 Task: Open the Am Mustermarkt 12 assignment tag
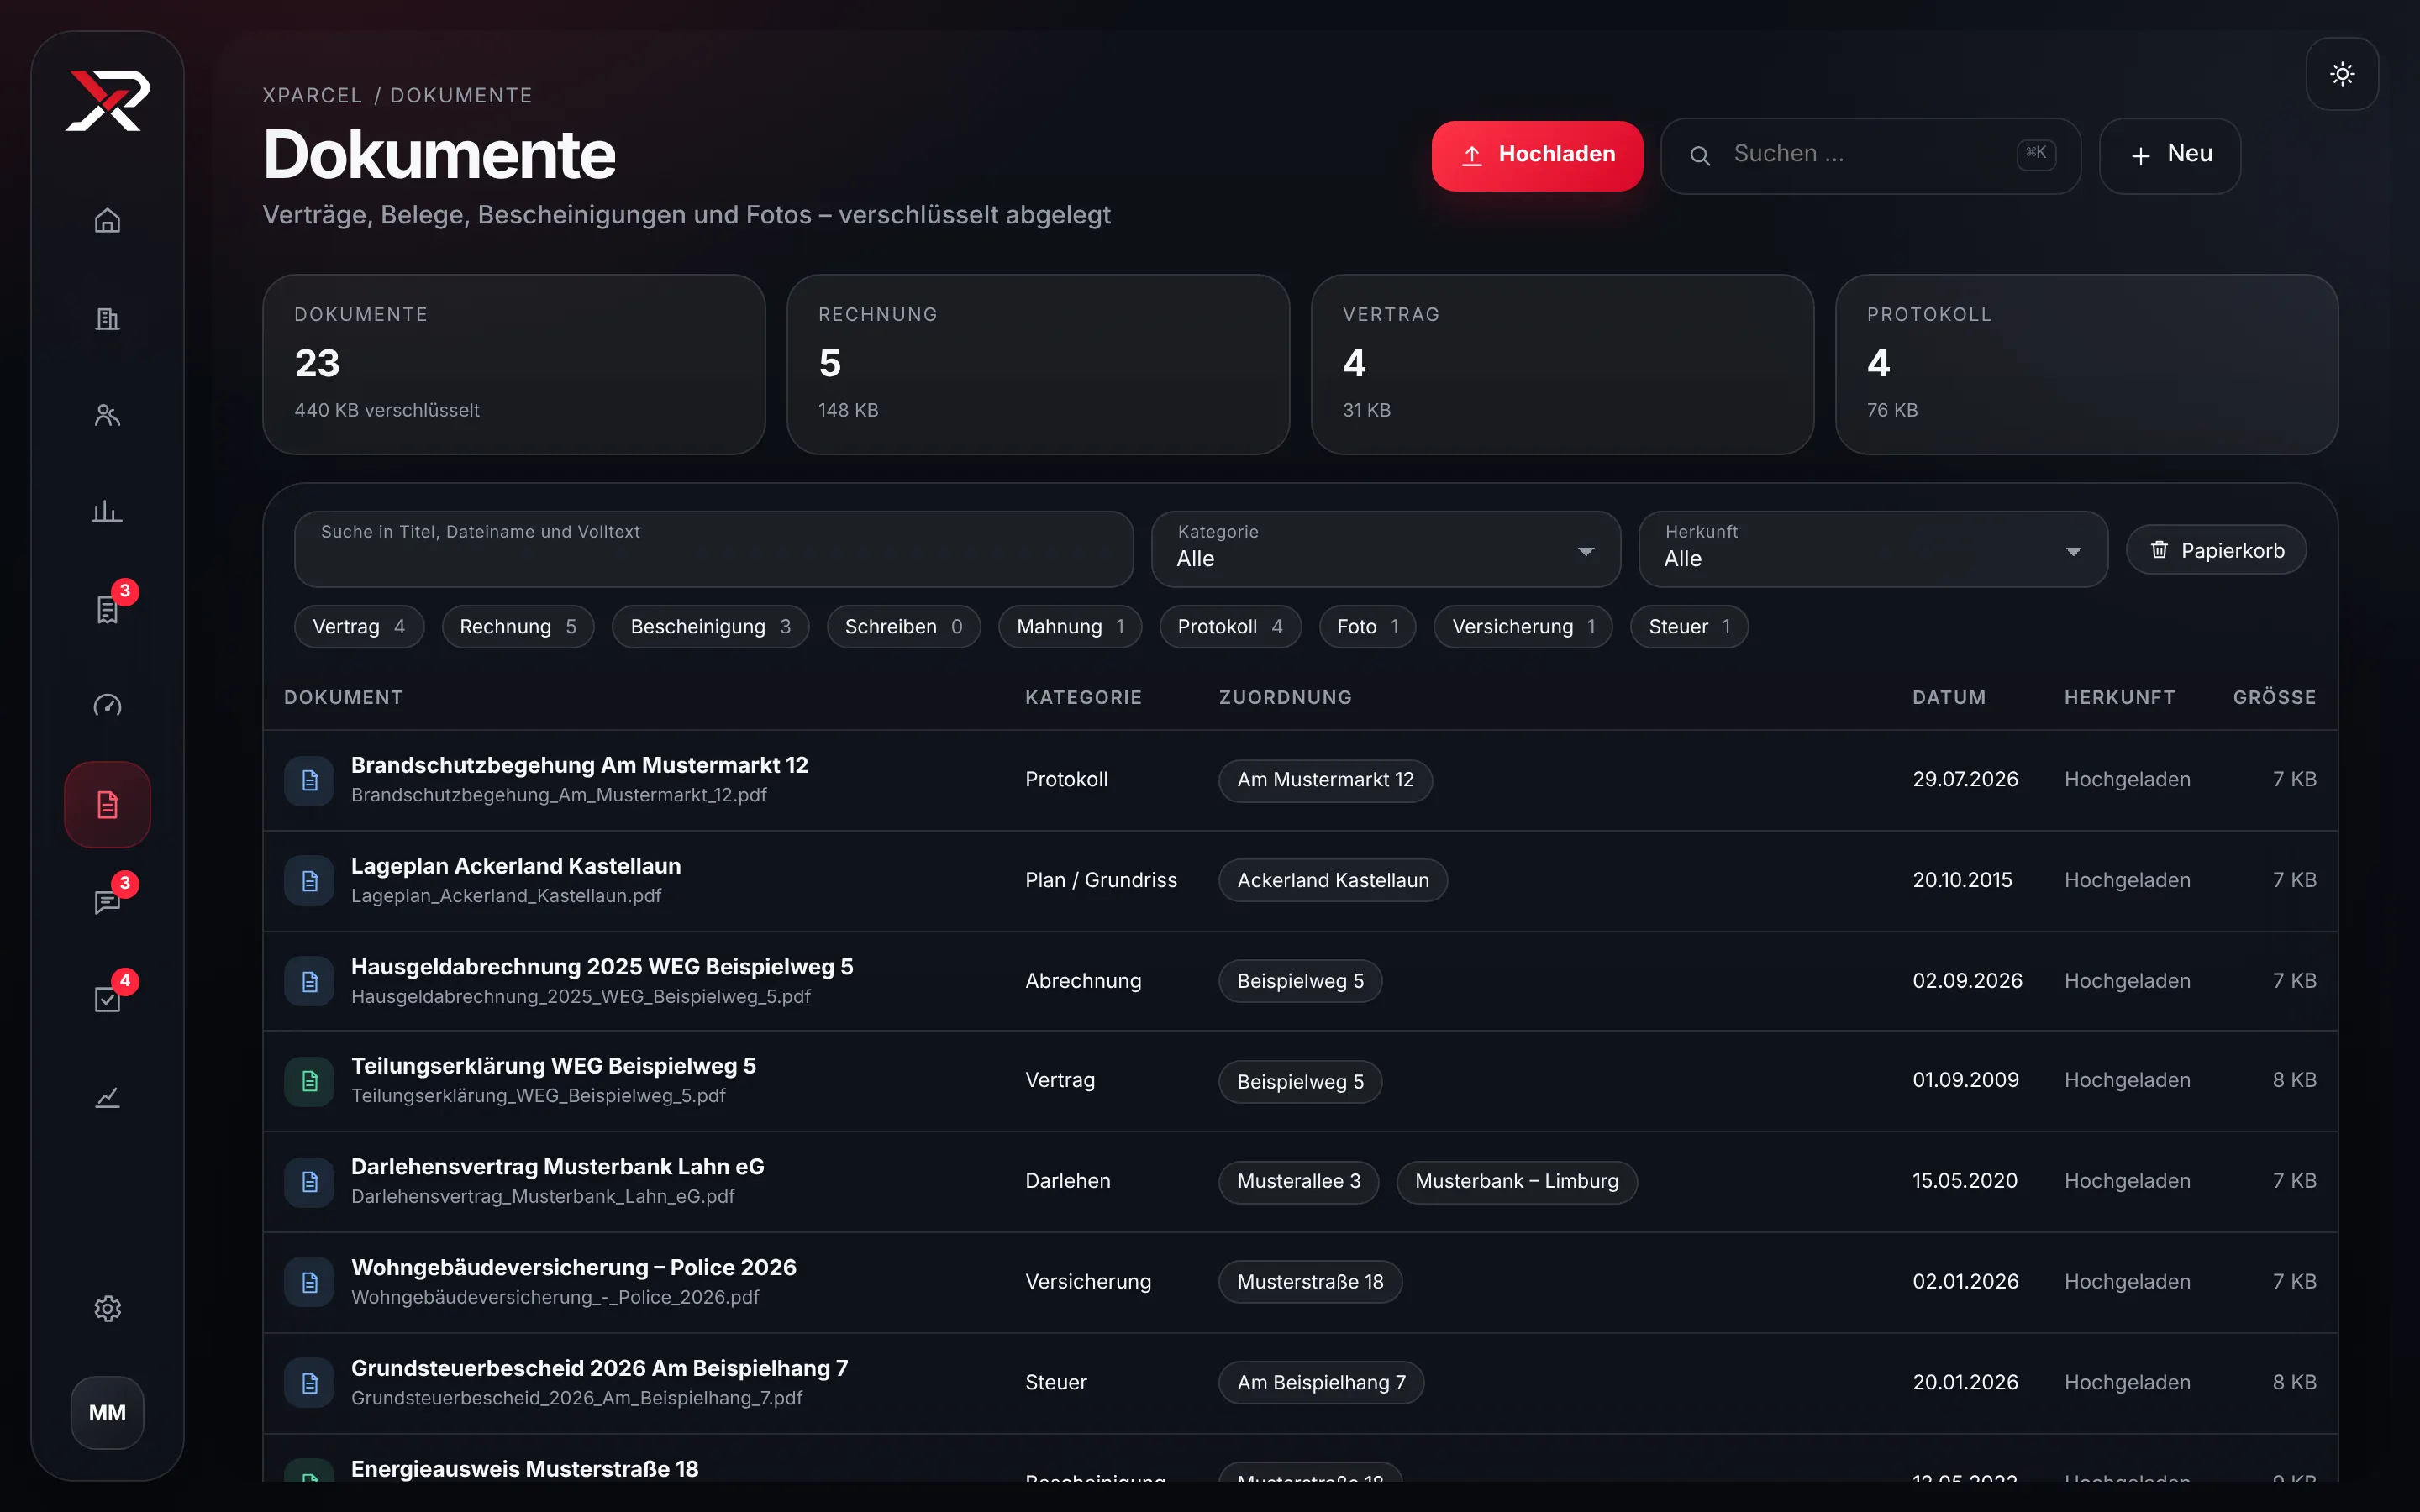click(x=1325, y=780)
